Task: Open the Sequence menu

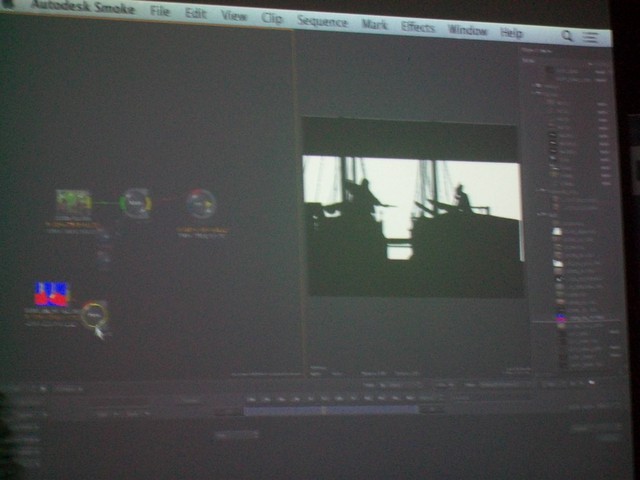Action: coord(322,21)
